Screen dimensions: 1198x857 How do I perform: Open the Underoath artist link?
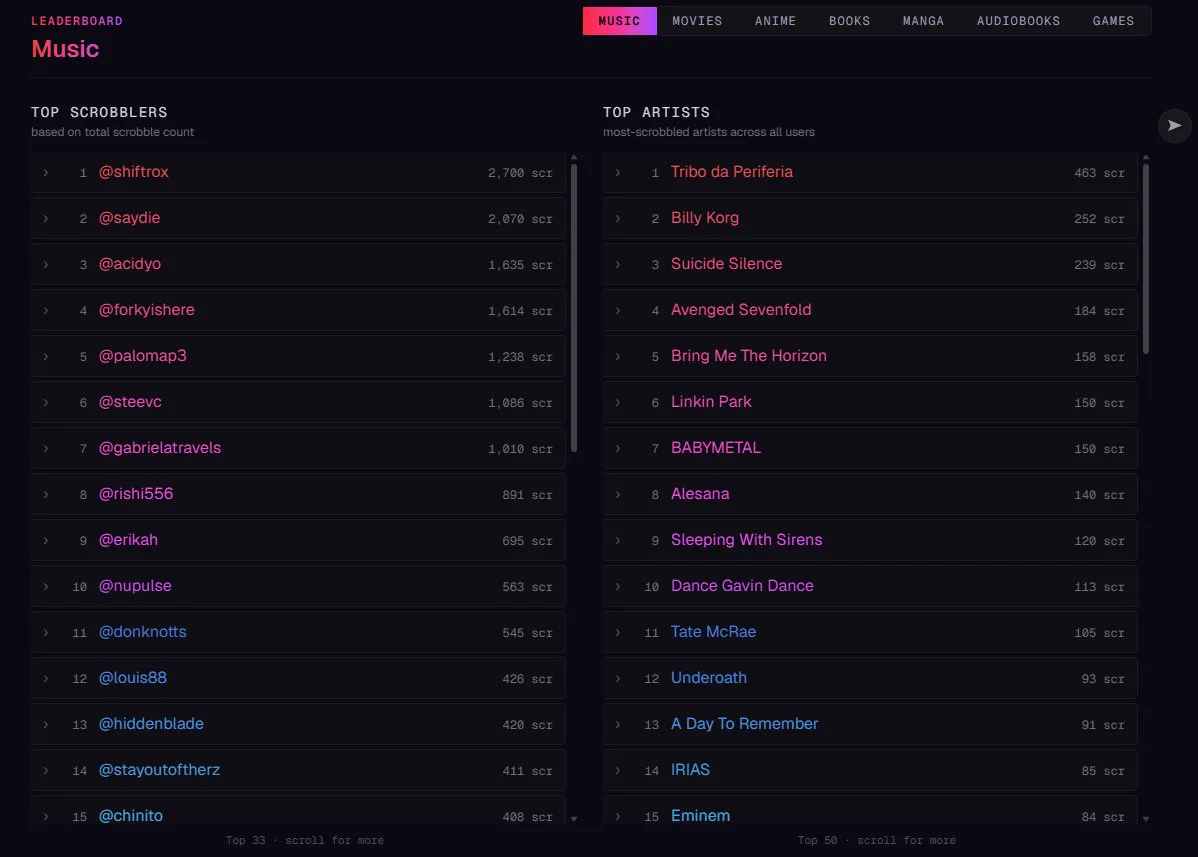(709, 678)
